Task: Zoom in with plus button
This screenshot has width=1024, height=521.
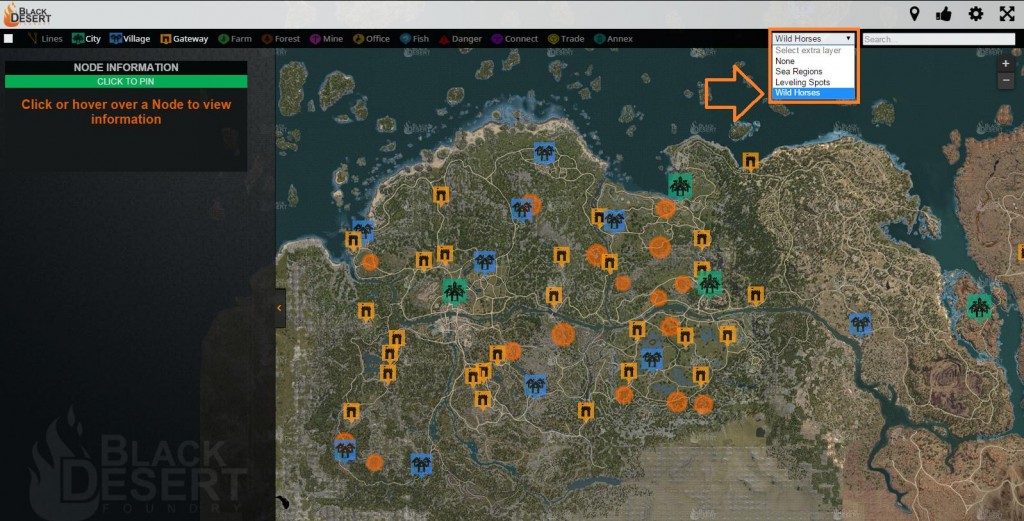Action: [1006, 64]
